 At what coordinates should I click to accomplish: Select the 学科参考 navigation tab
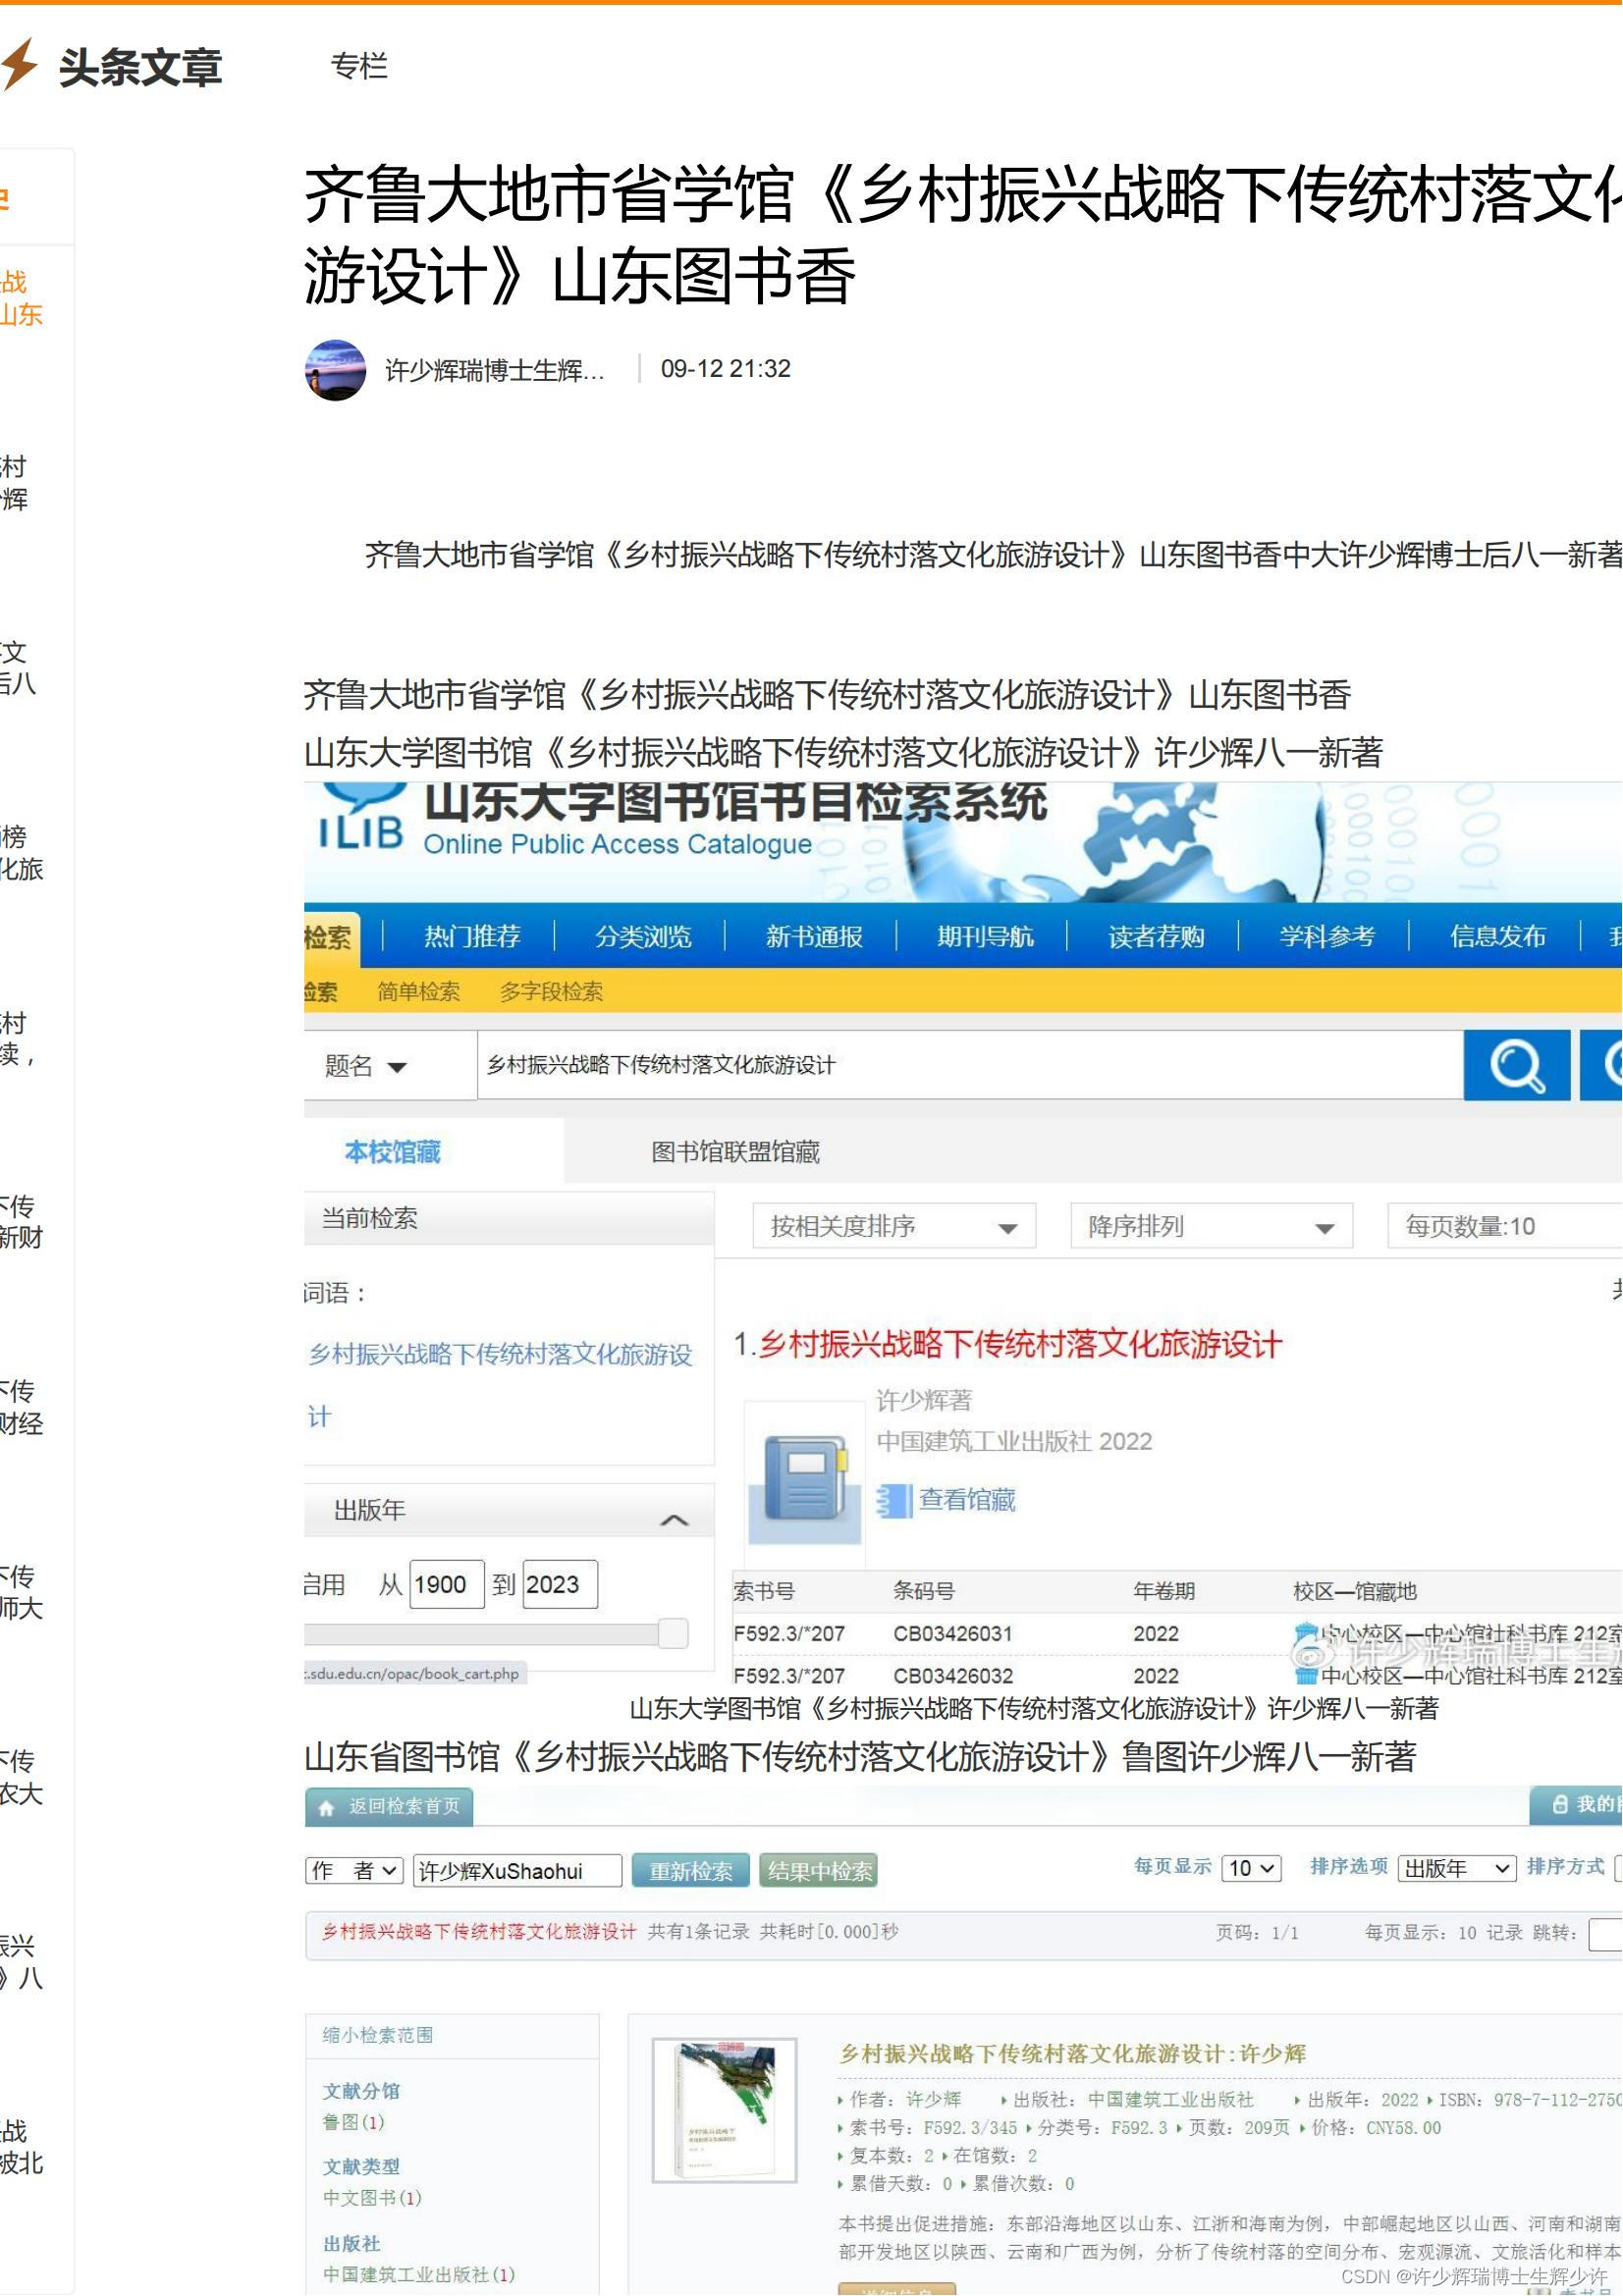click(x=1327, y=937)
